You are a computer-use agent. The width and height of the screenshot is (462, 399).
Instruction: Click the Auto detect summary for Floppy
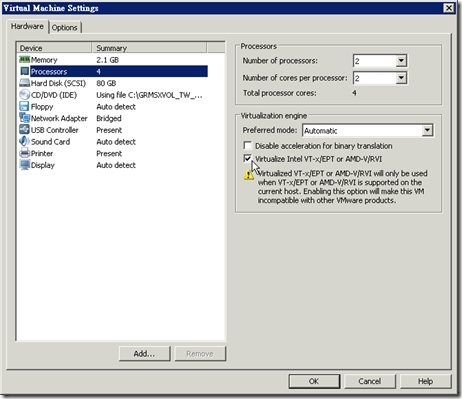[116, 107]
